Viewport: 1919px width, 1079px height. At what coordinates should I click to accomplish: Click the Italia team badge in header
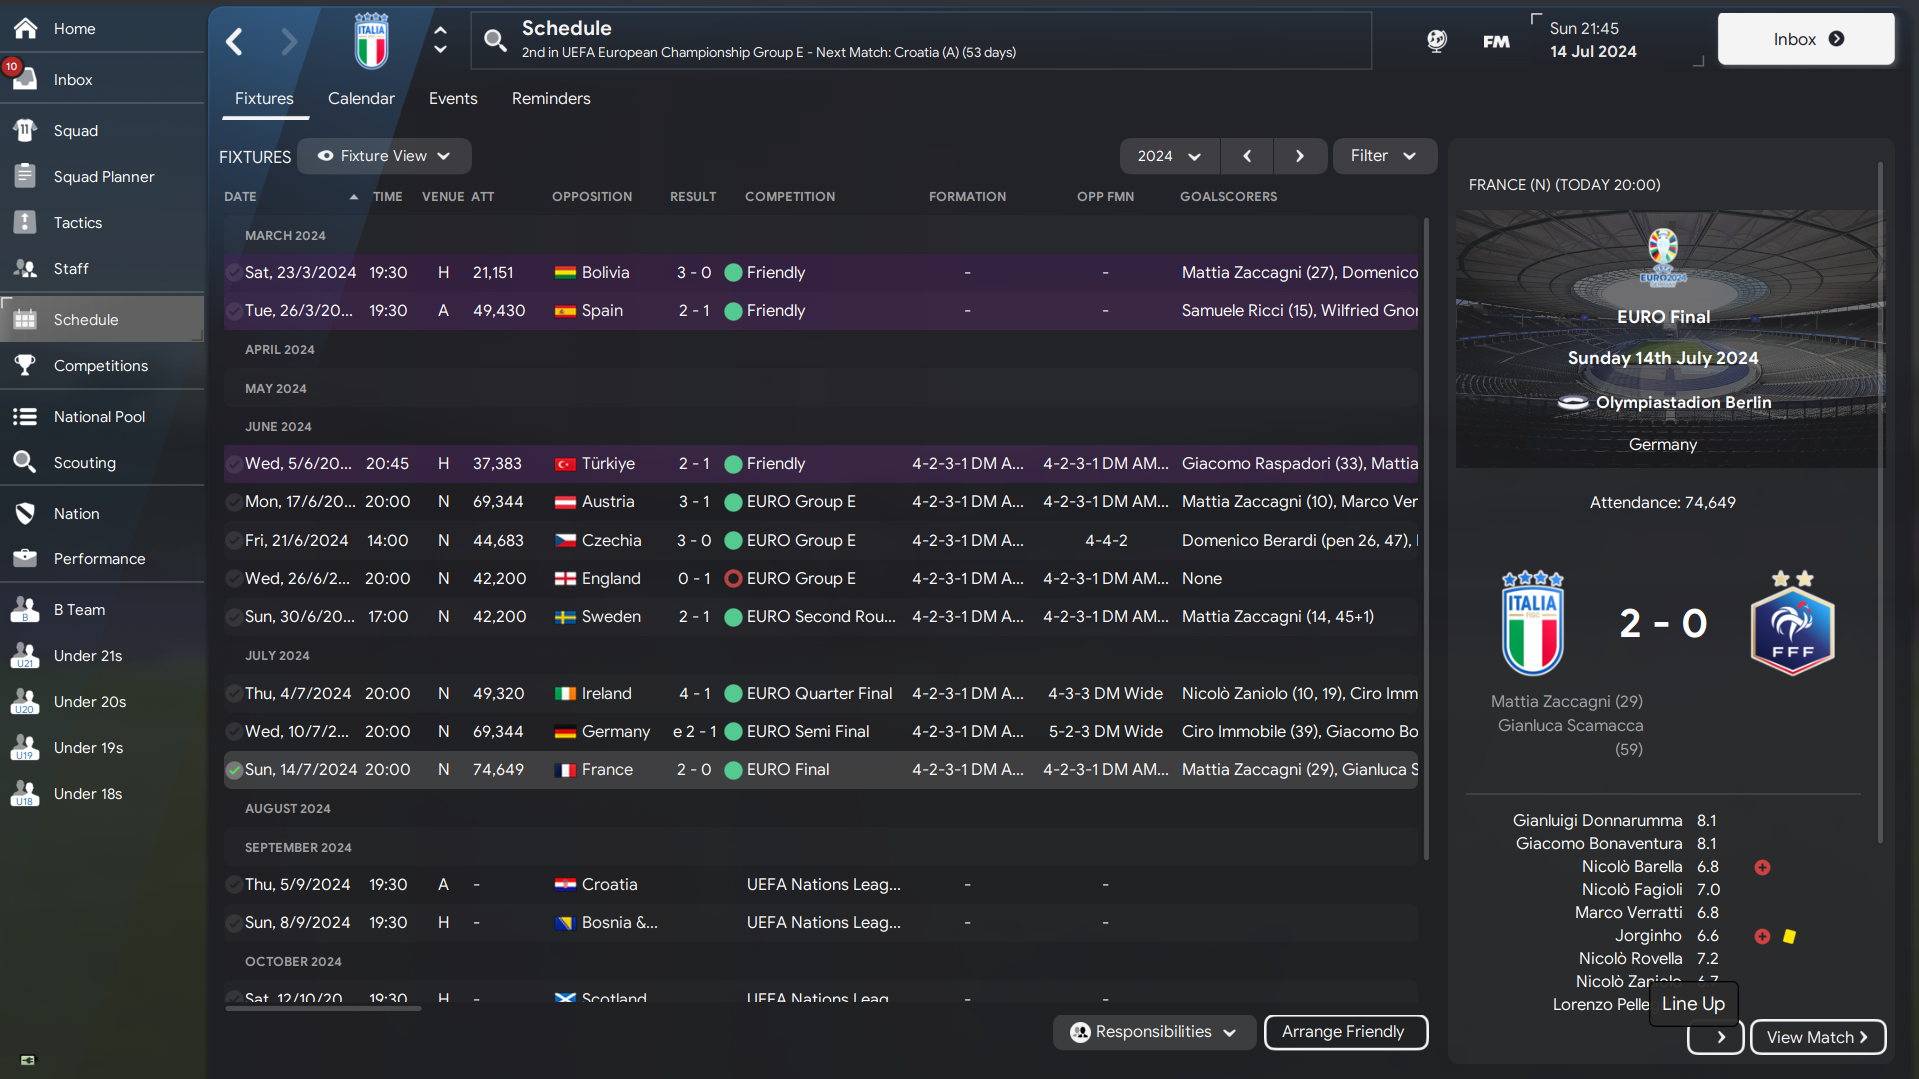372,41
